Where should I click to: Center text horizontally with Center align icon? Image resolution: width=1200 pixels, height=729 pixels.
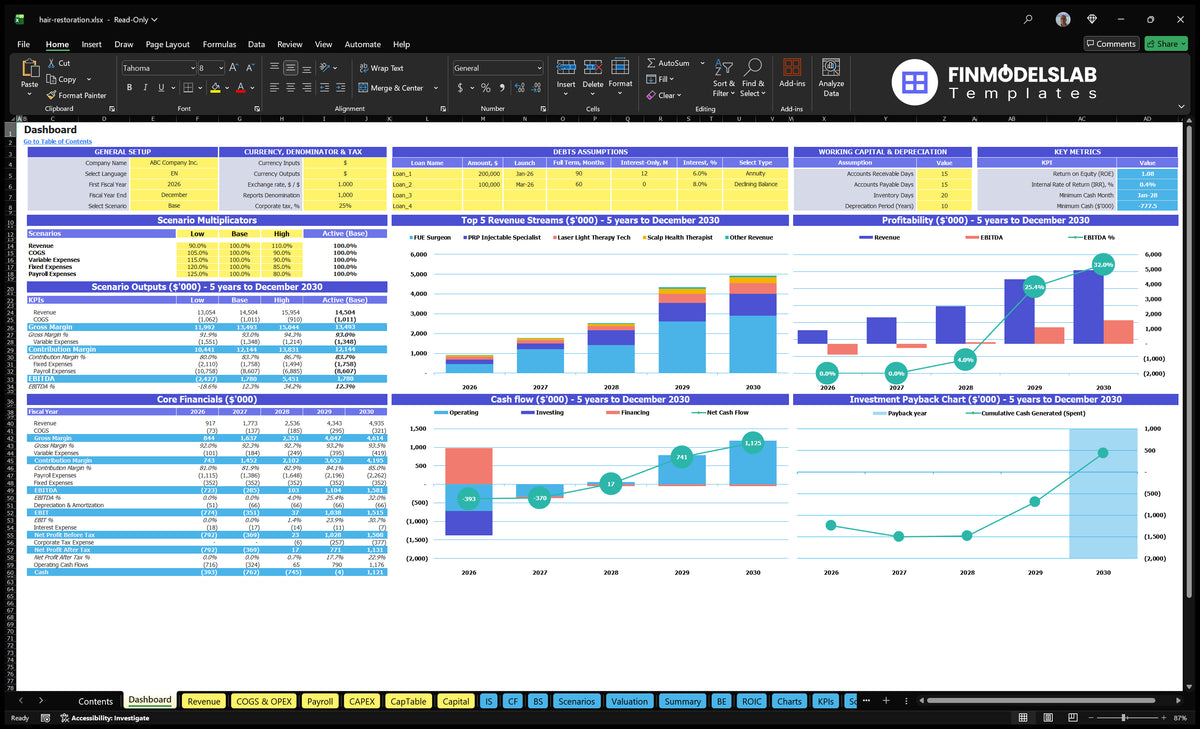[290, 88]
